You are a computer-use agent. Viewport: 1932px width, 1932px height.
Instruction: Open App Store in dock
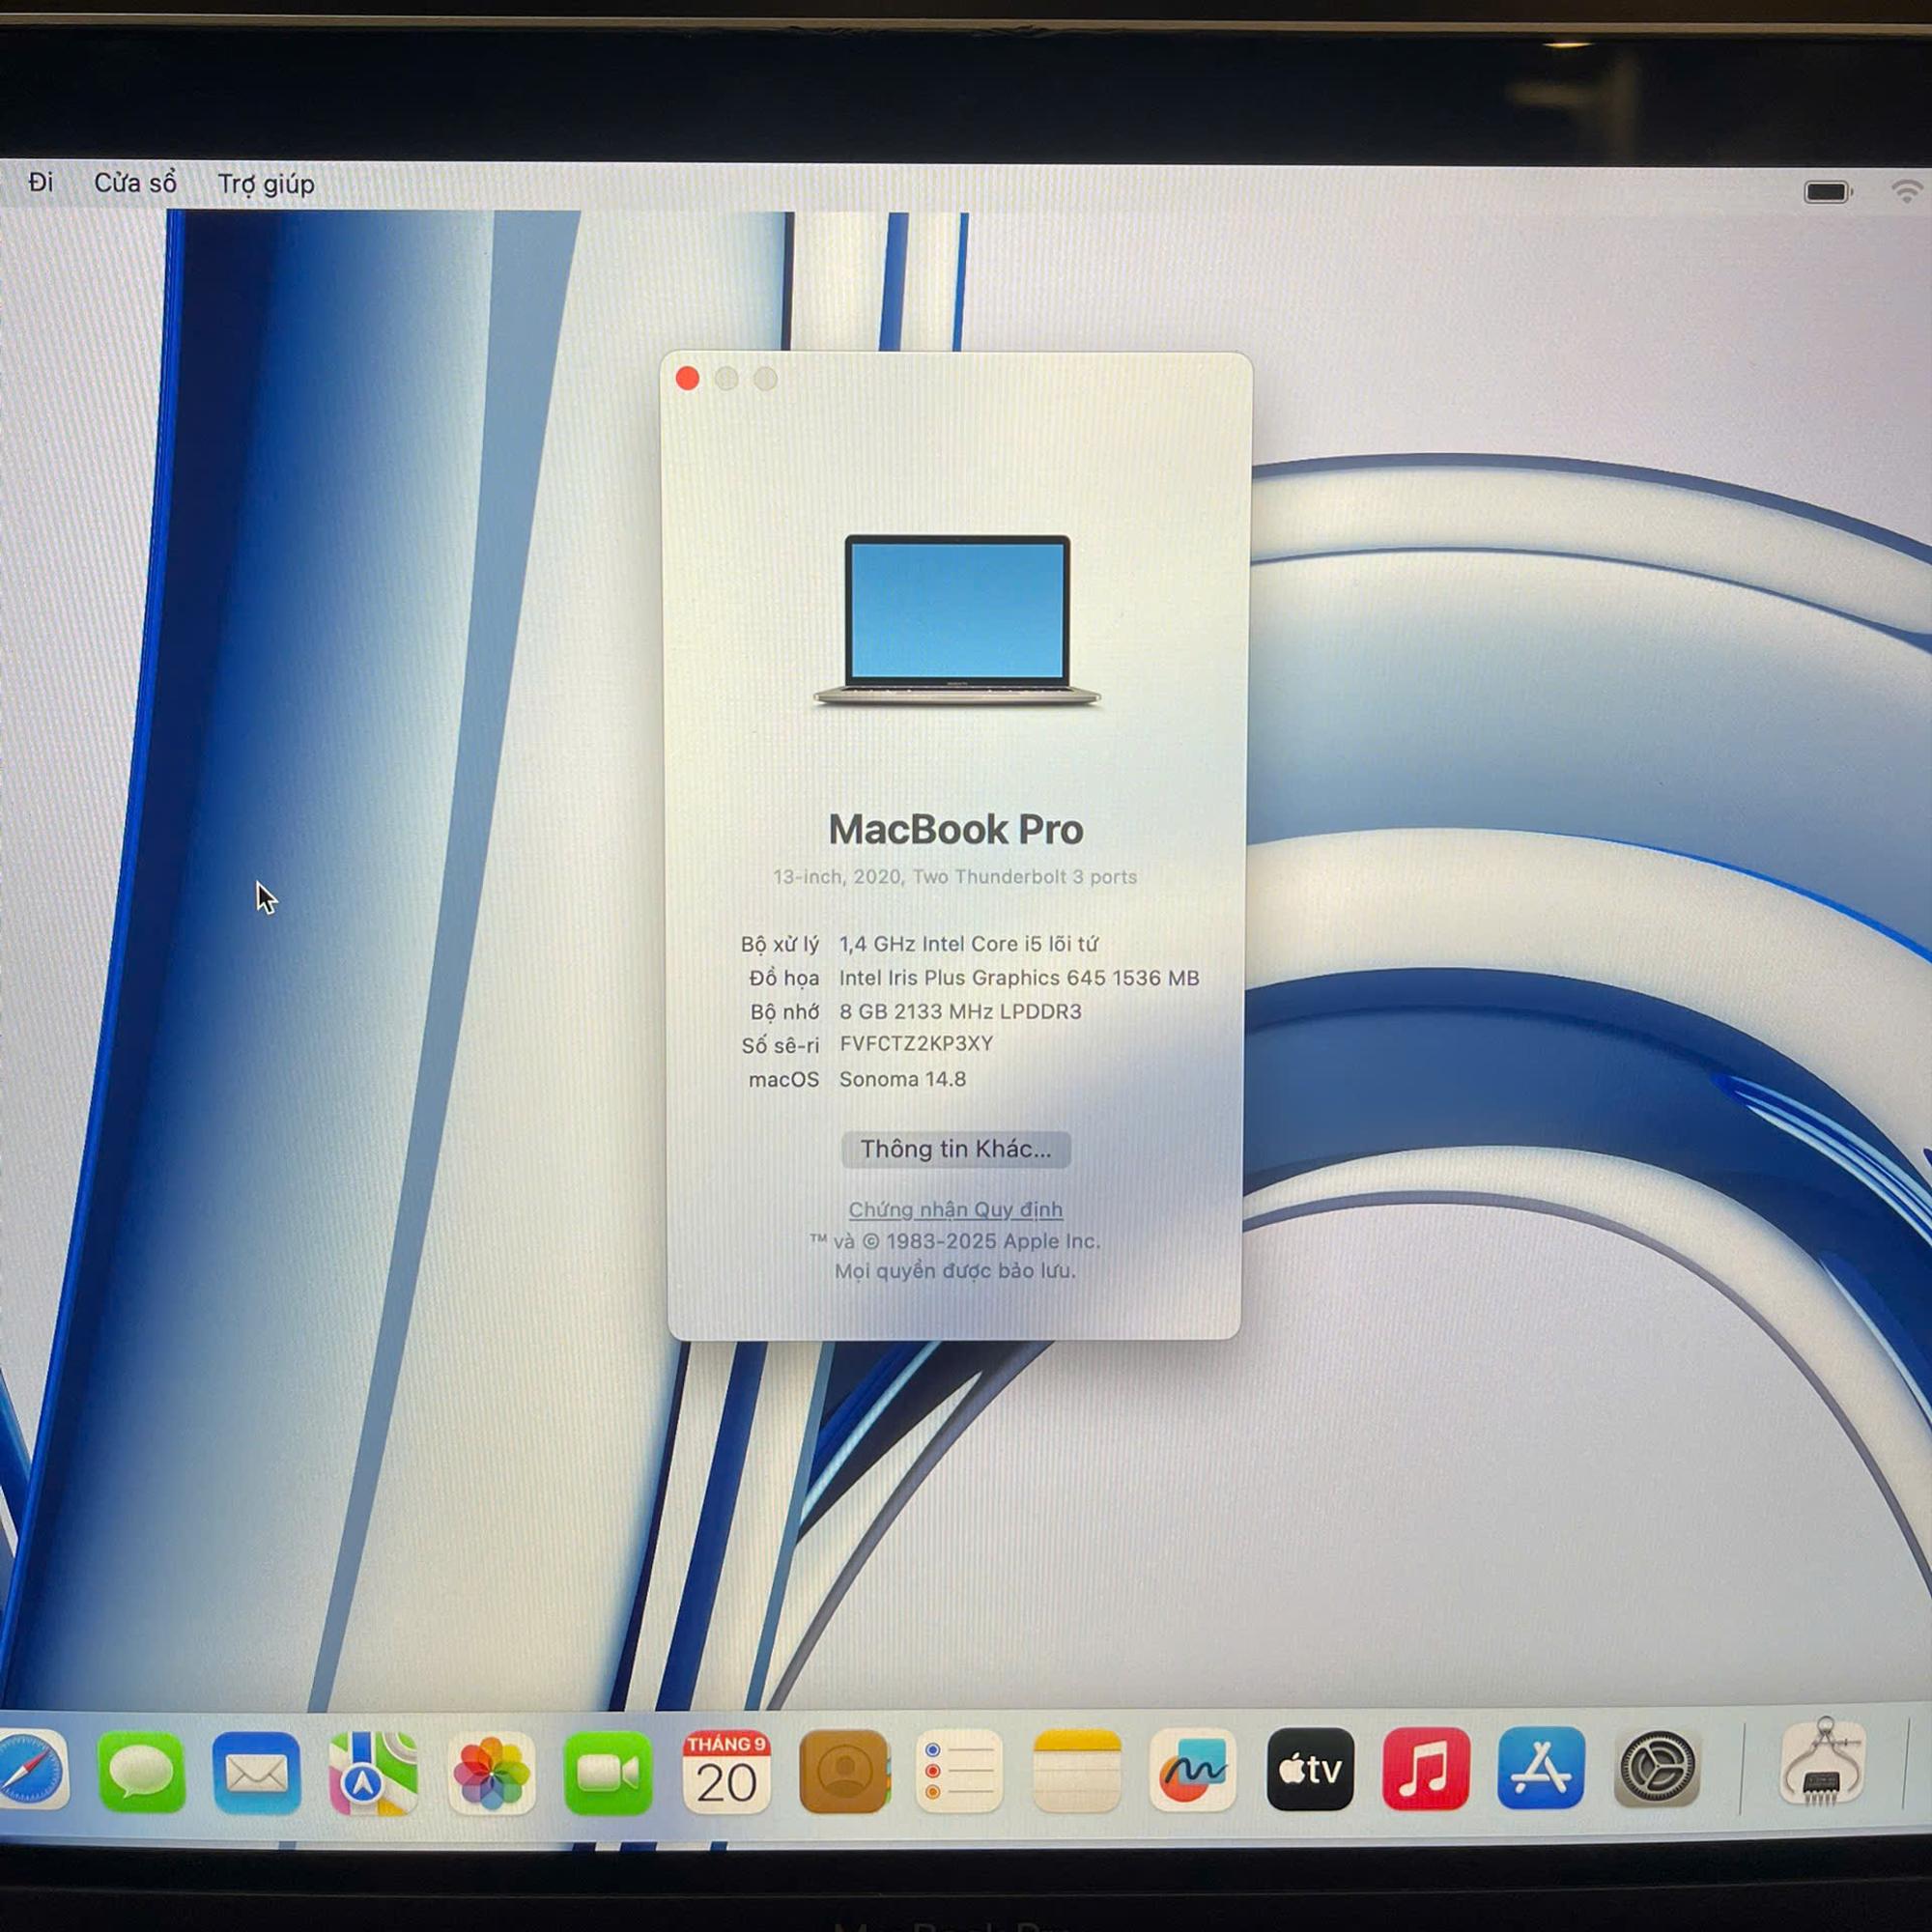coord(1541,1767)
